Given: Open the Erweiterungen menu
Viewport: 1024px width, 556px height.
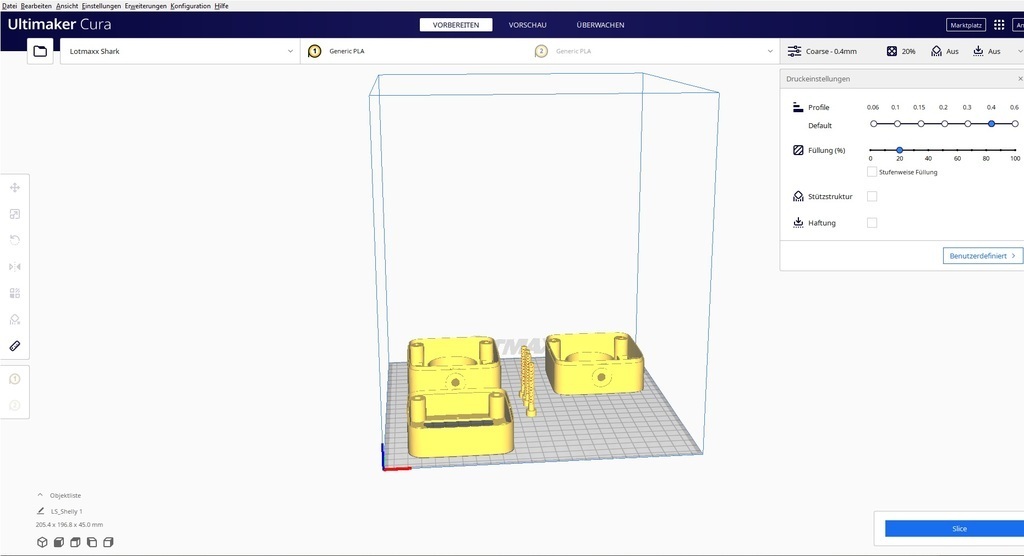Looking at the screenshot, I should point(146,6).
